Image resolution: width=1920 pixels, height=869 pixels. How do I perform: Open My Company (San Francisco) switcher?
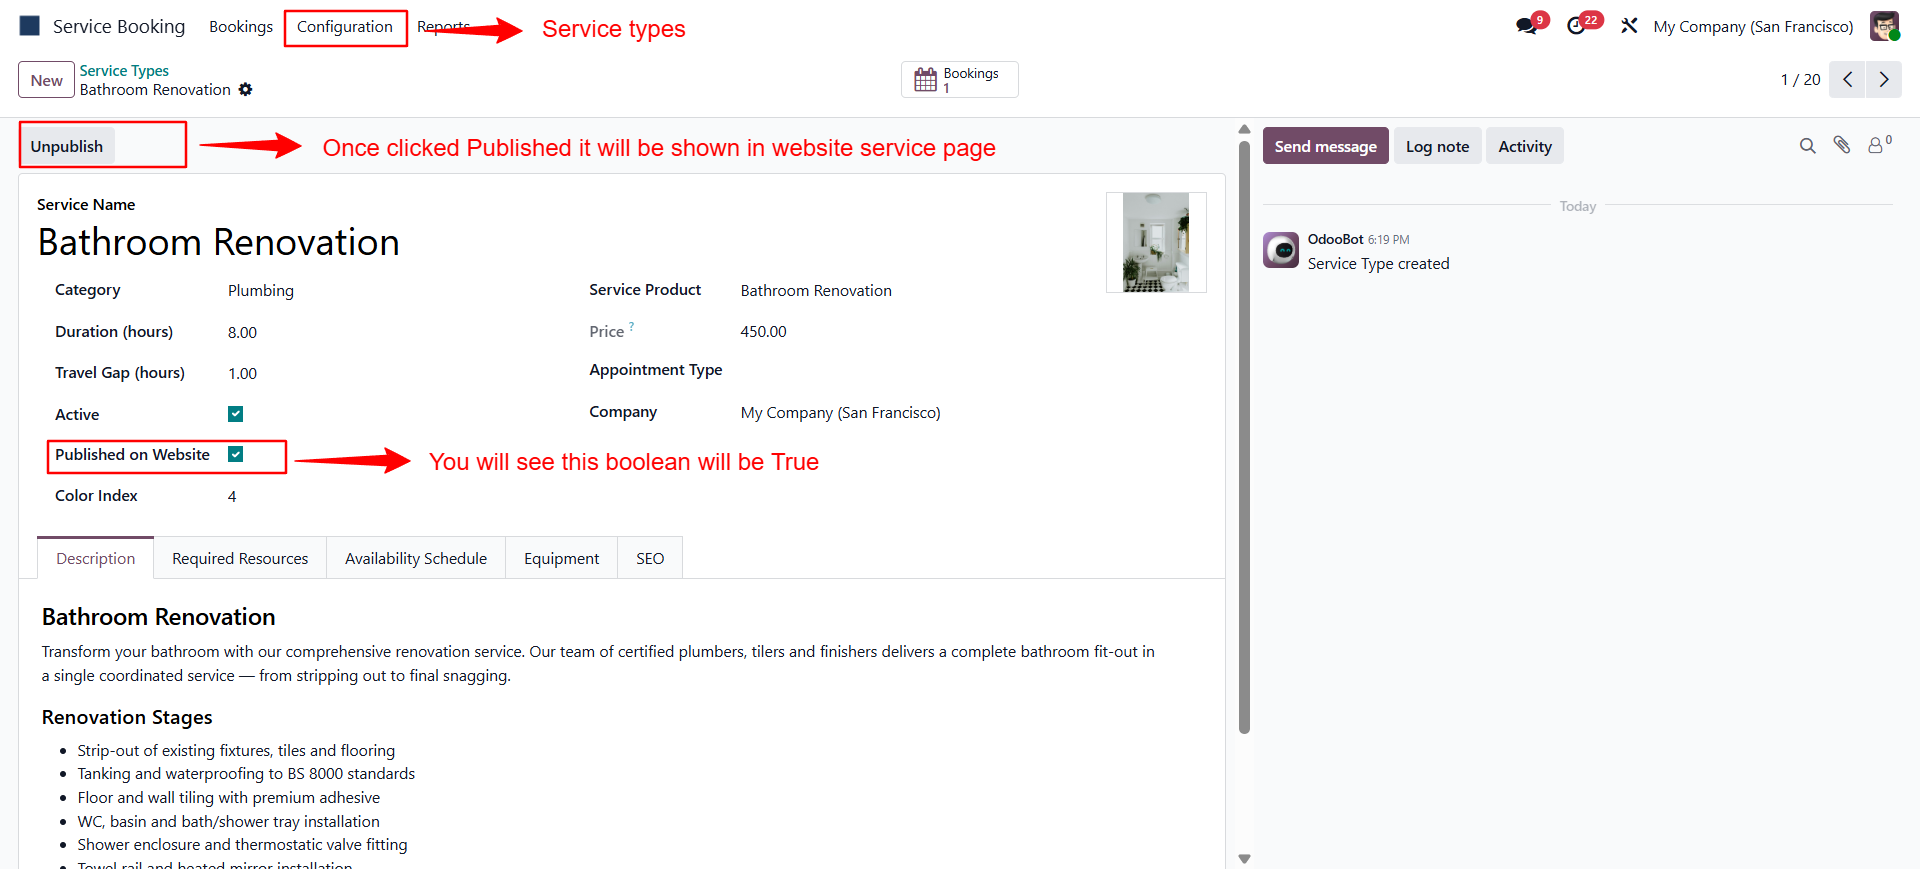(1753, 27)
